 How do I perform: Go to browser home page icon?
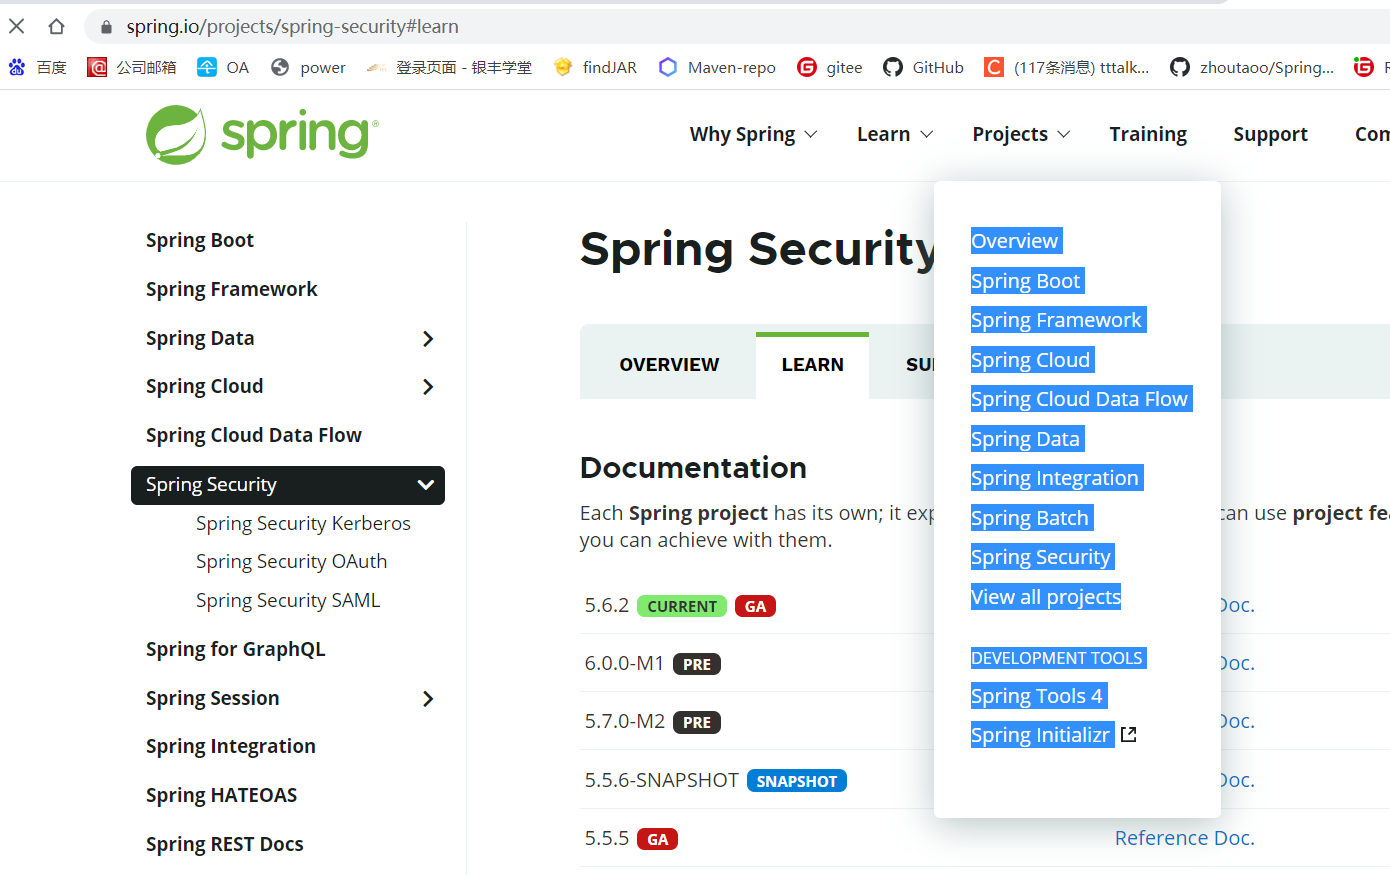click(x=57, y=26)
